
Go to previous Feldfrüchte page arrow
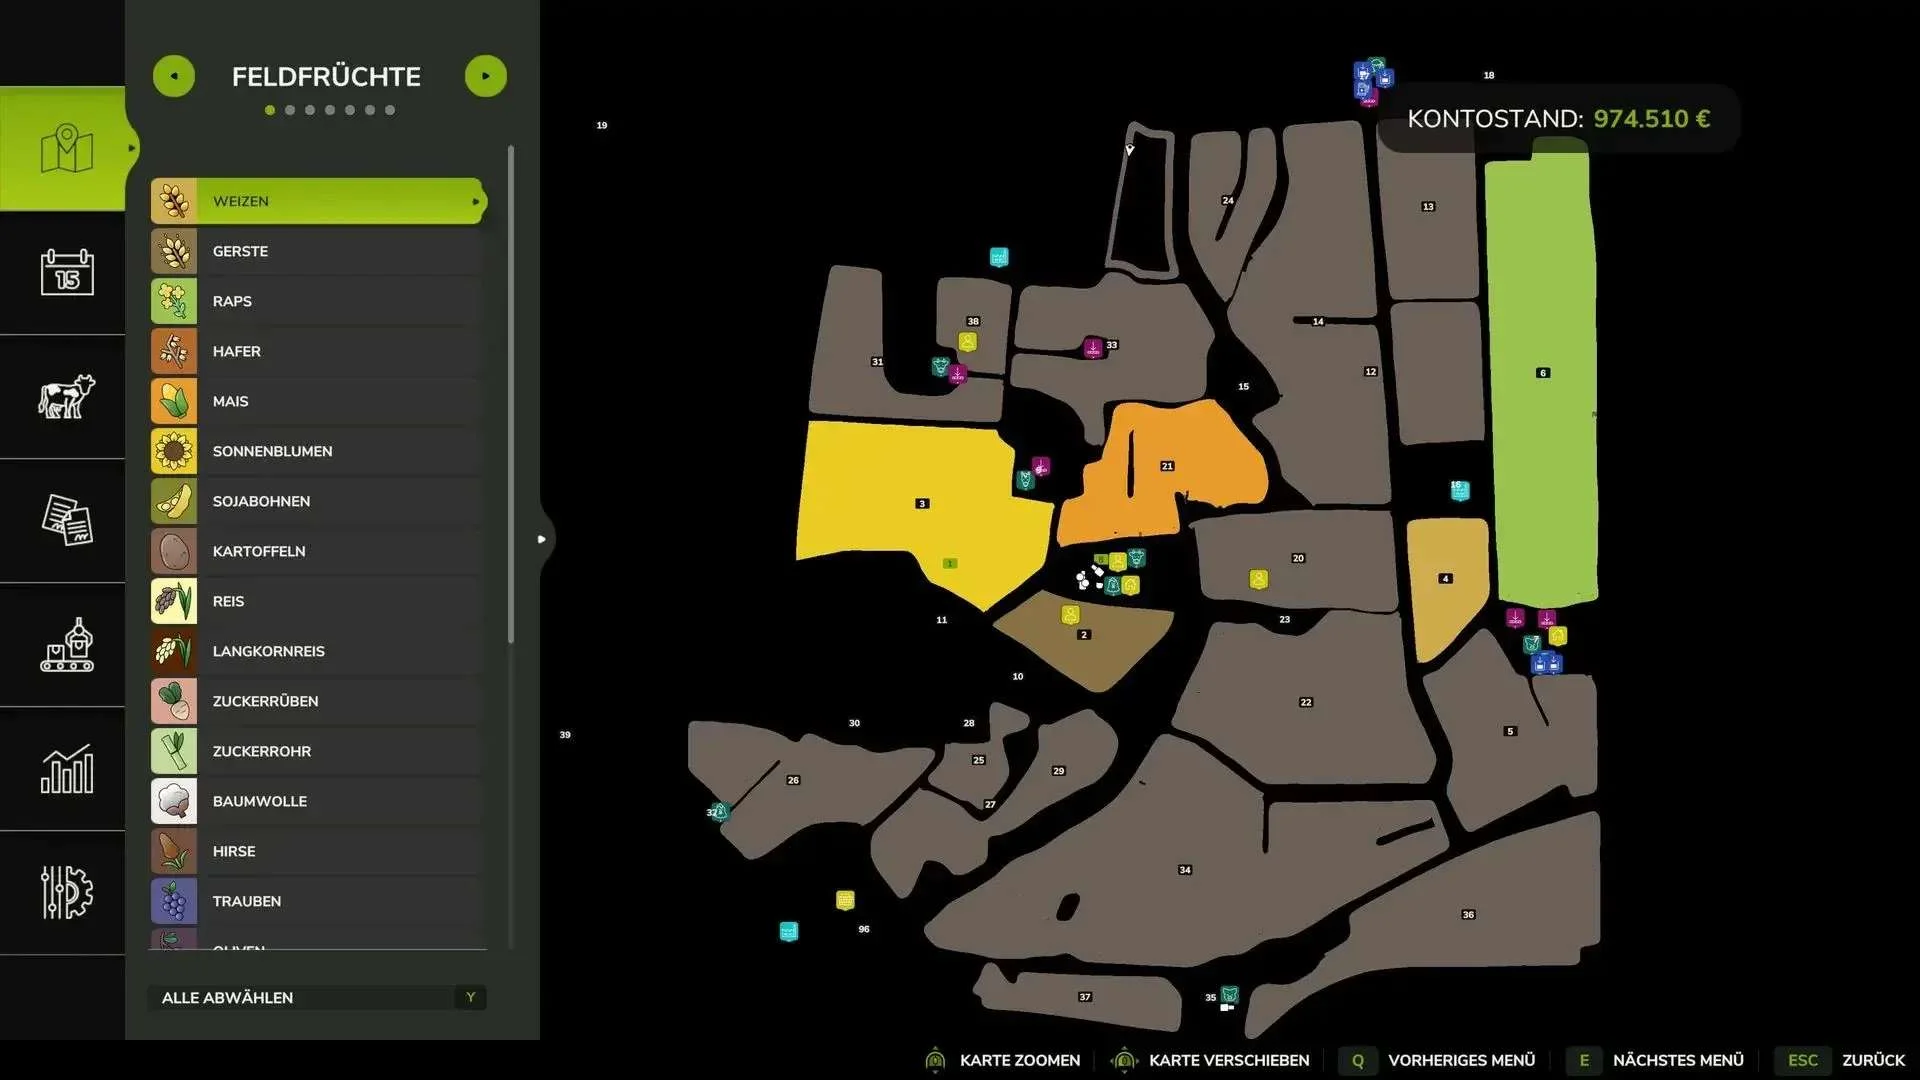click(174, 76)
